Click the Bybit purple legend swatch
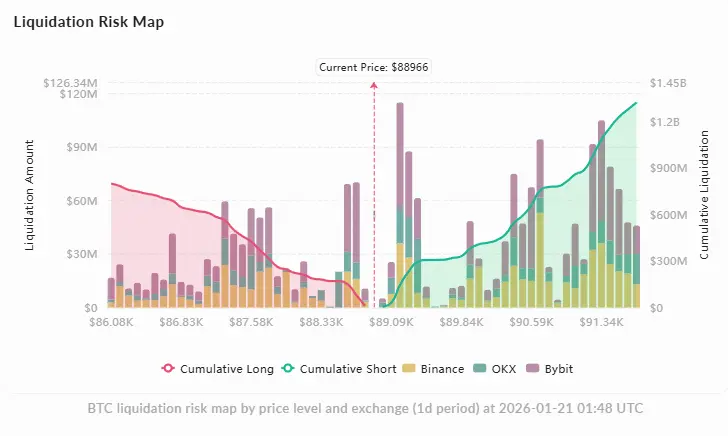The width and height of the screenshot is (728, 436). [533, 369]
